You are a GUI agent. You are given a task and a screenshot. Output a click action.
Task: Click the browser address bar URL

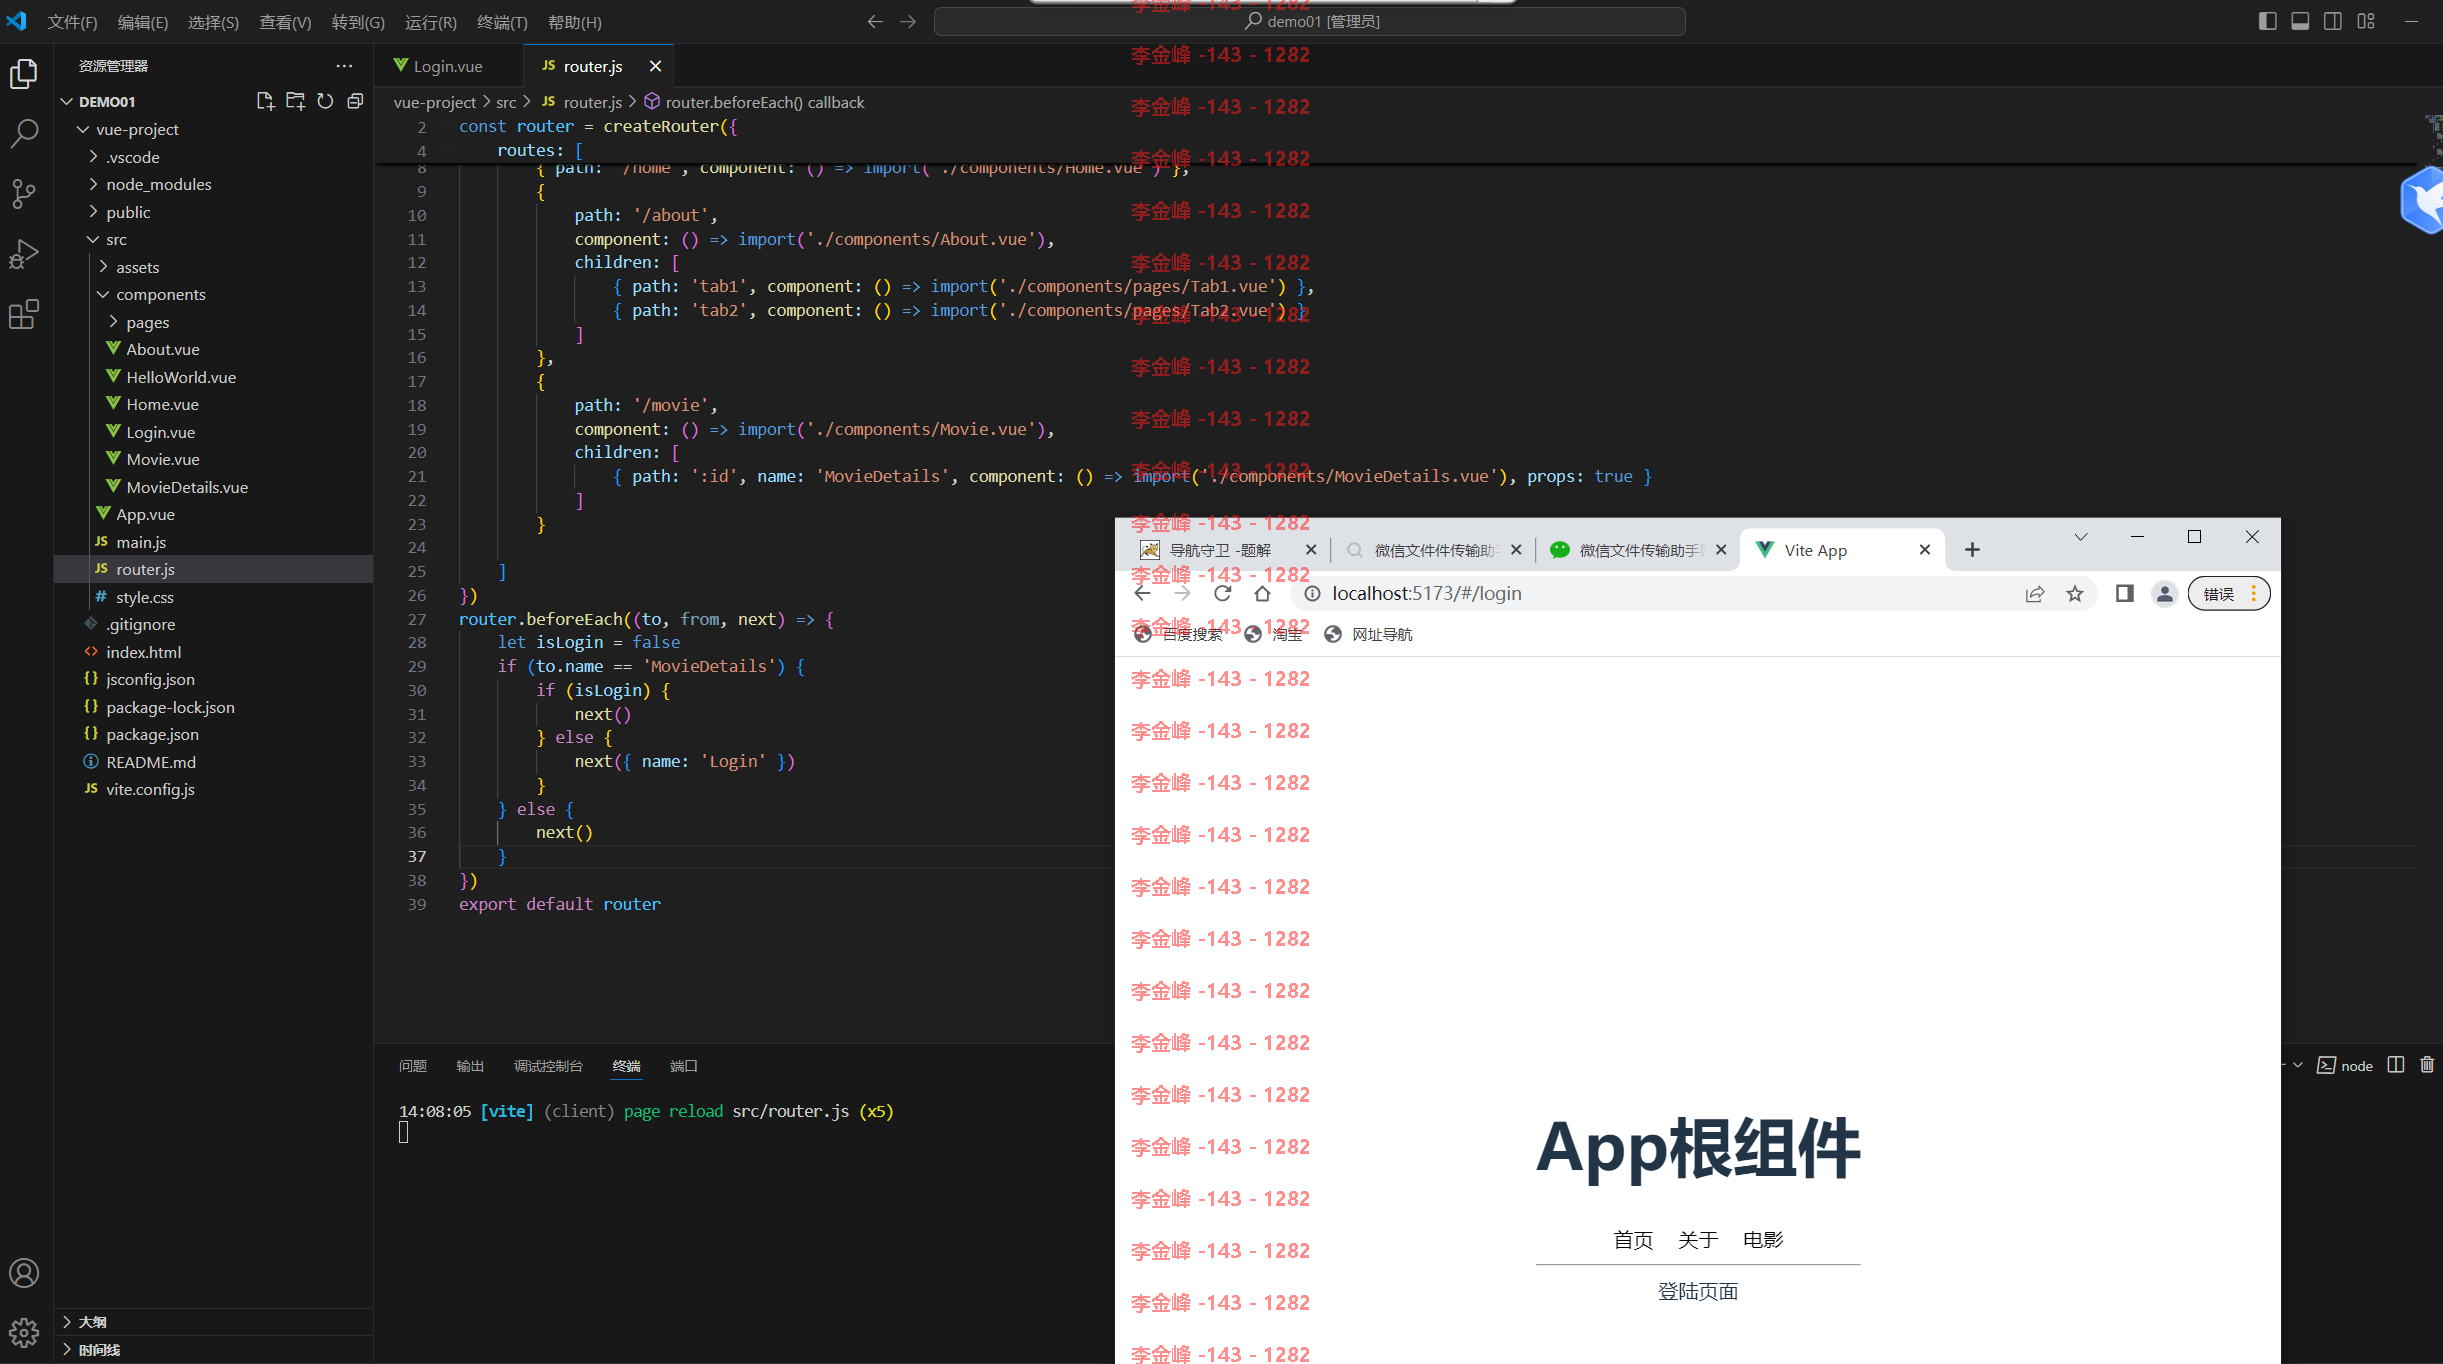[x=1426, y=593]
